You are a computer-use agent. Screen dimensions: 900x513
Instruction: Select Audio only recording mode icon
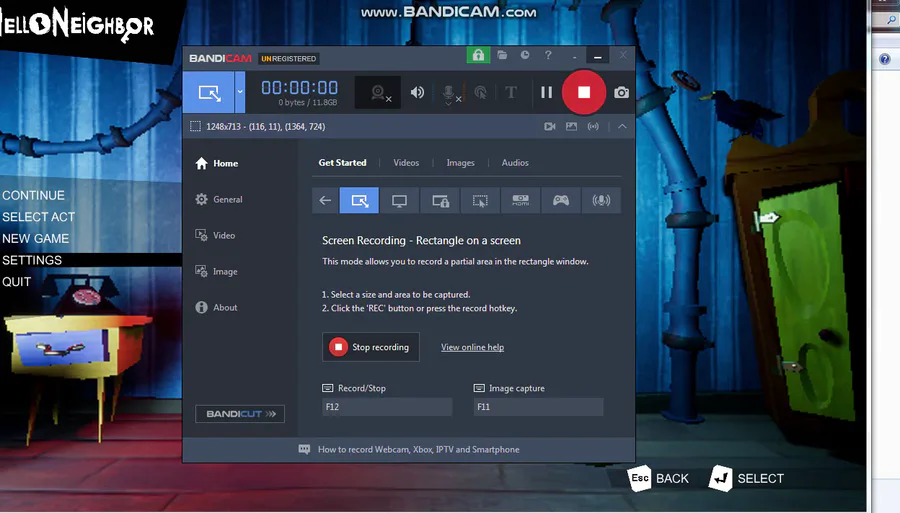pyautogui.click(x=601, y=200)
